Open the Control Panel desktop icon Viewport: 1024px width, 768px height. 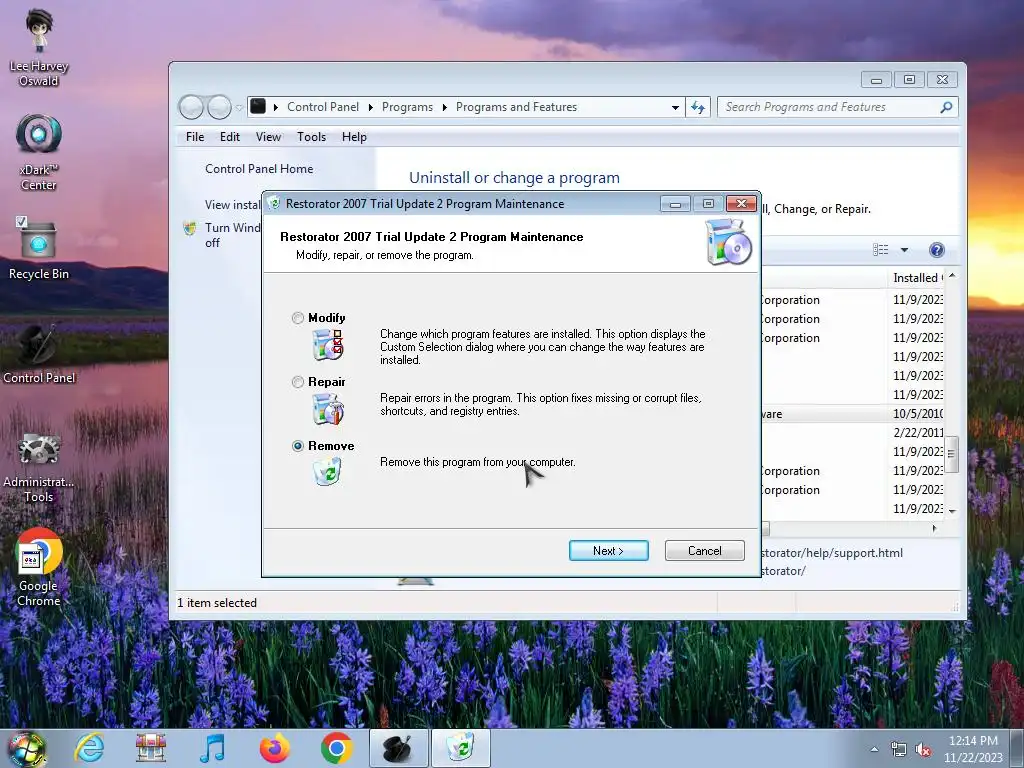tap(39, 354)
